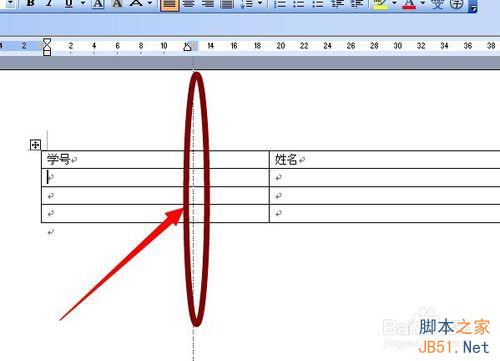Decrease the paragraph indent

point(337,3)
